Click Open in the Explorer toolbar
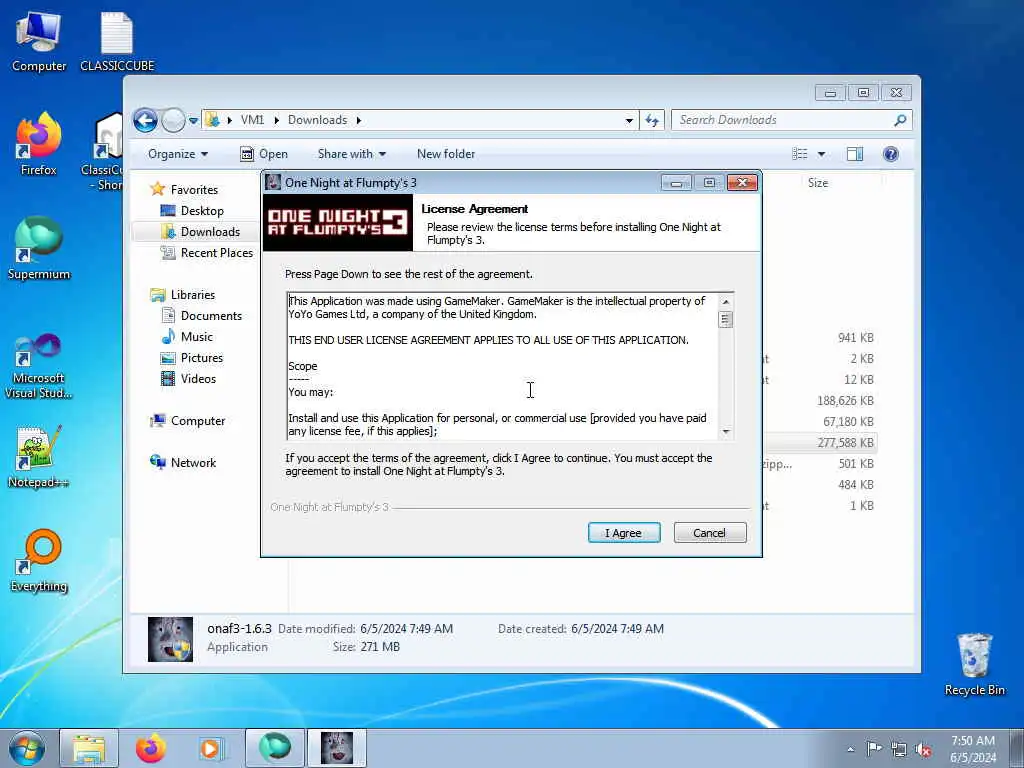Image resolution: width=1024 pixels, height=768 pixels. point(264,154)
